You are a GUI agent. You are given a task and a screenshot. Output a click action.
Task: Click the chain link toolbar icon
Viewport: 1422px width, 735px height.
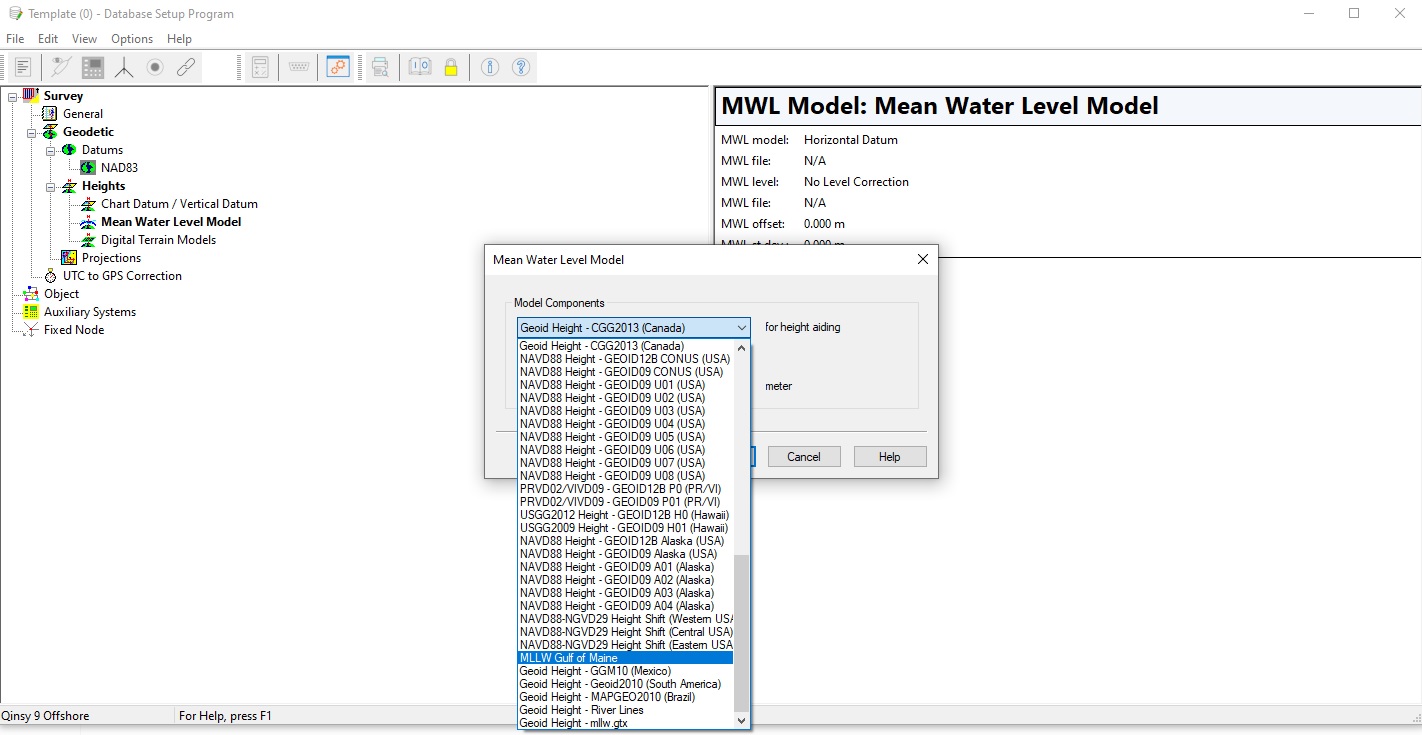[x=186, y=67]
